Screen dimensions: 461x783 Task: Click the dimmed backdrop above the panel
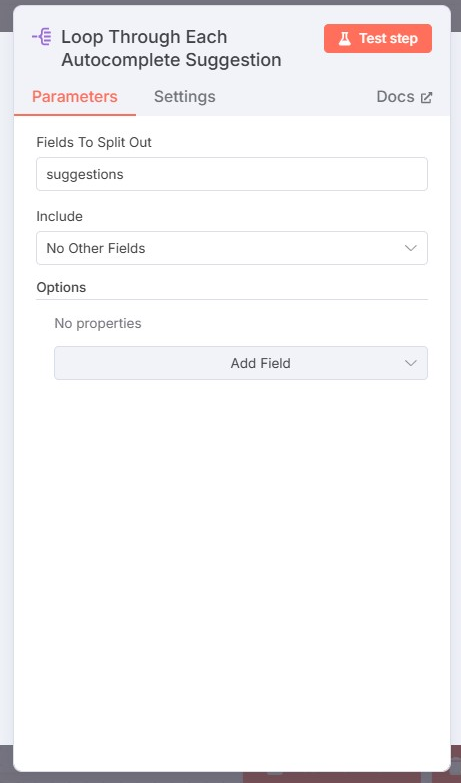click(230, 2)
